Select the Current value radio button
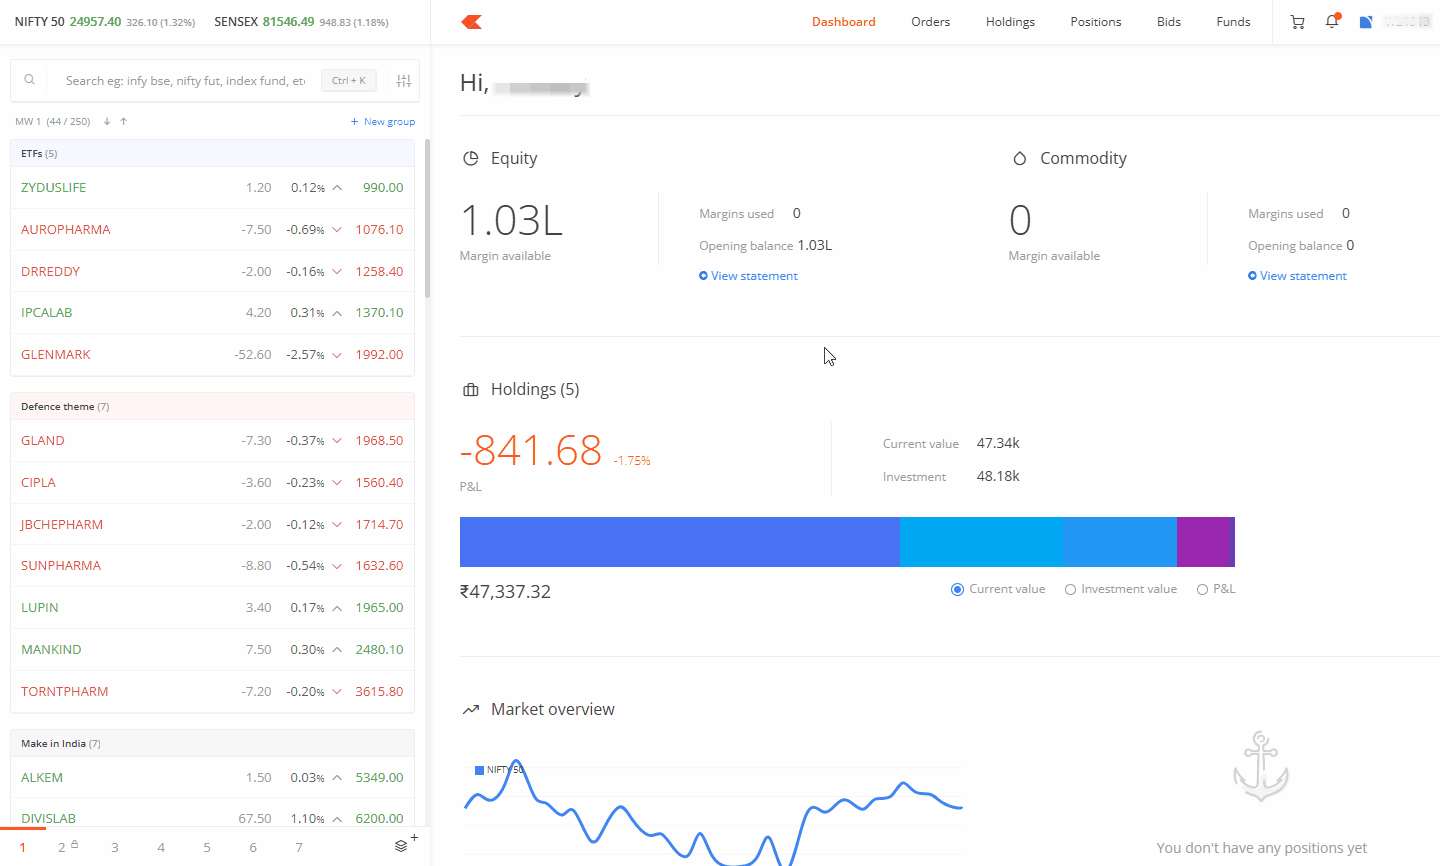The height and width of the screenshot is (866, 1440). (957, 590)
